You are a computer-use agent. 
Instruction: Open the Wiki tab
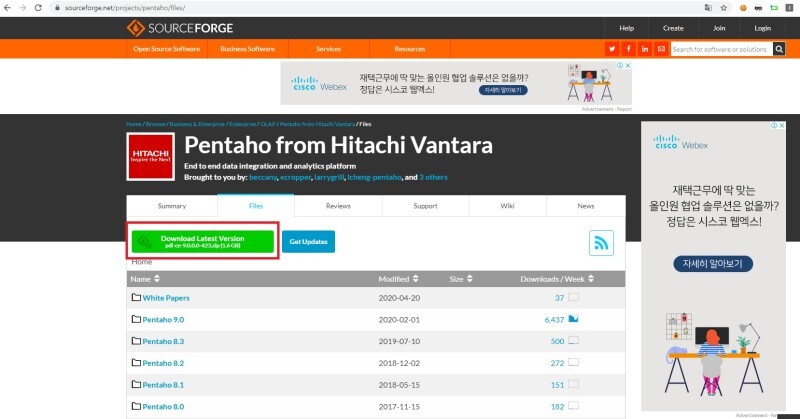[507, 206]
